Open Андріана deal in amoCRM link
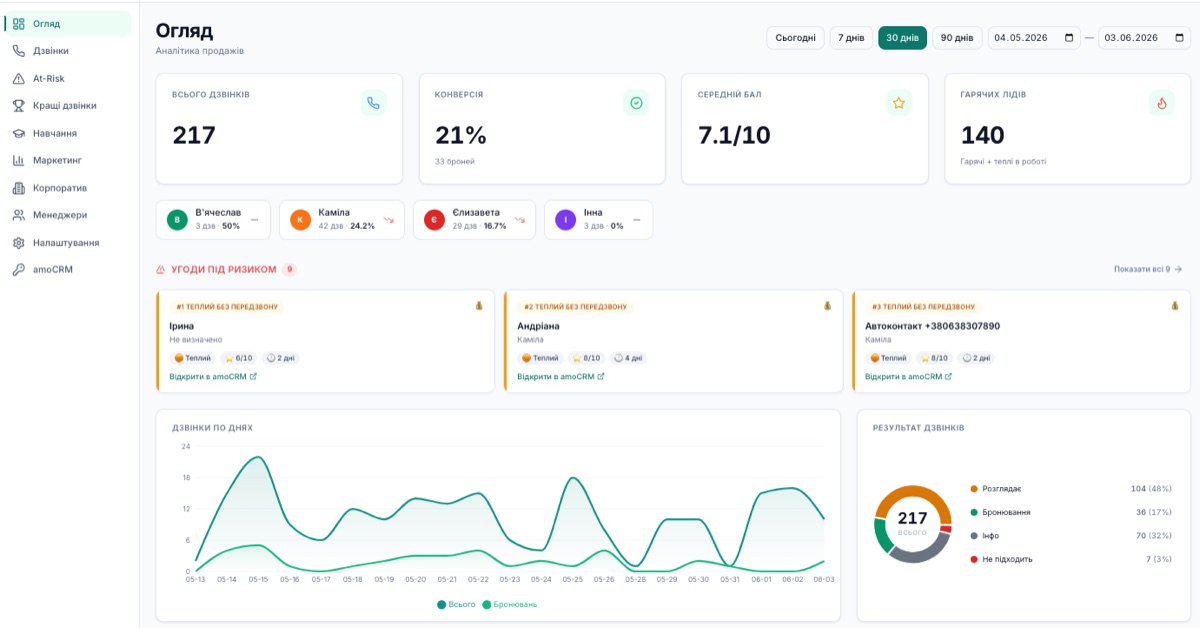 [x=561, y=377]
